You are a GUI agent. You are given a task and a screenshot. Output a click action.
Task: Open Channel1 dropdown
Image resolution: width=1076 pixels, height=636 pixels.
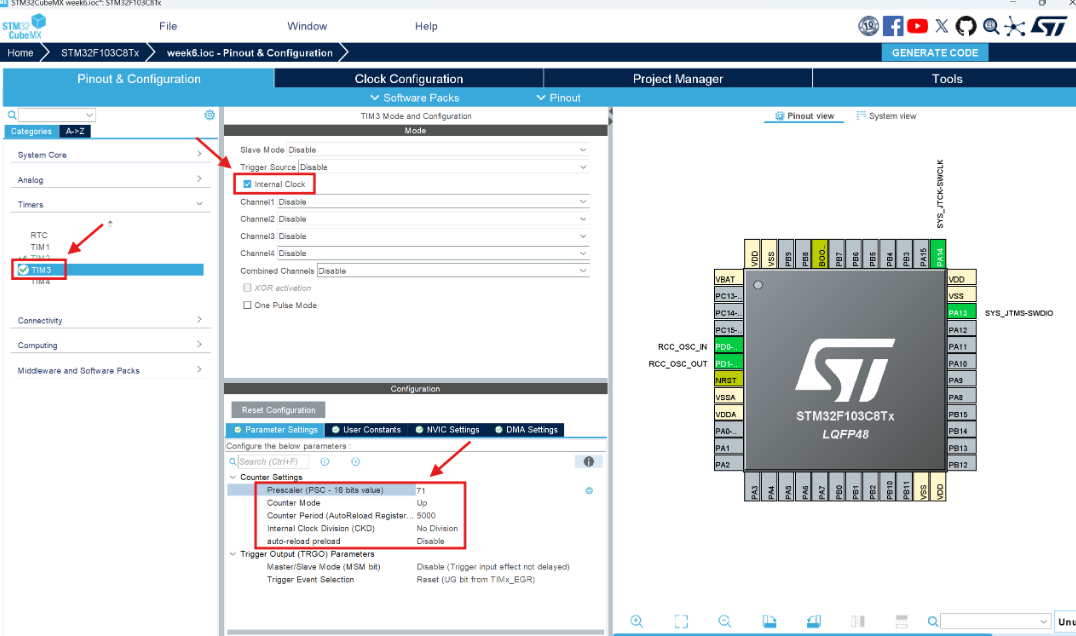(433, 202)
